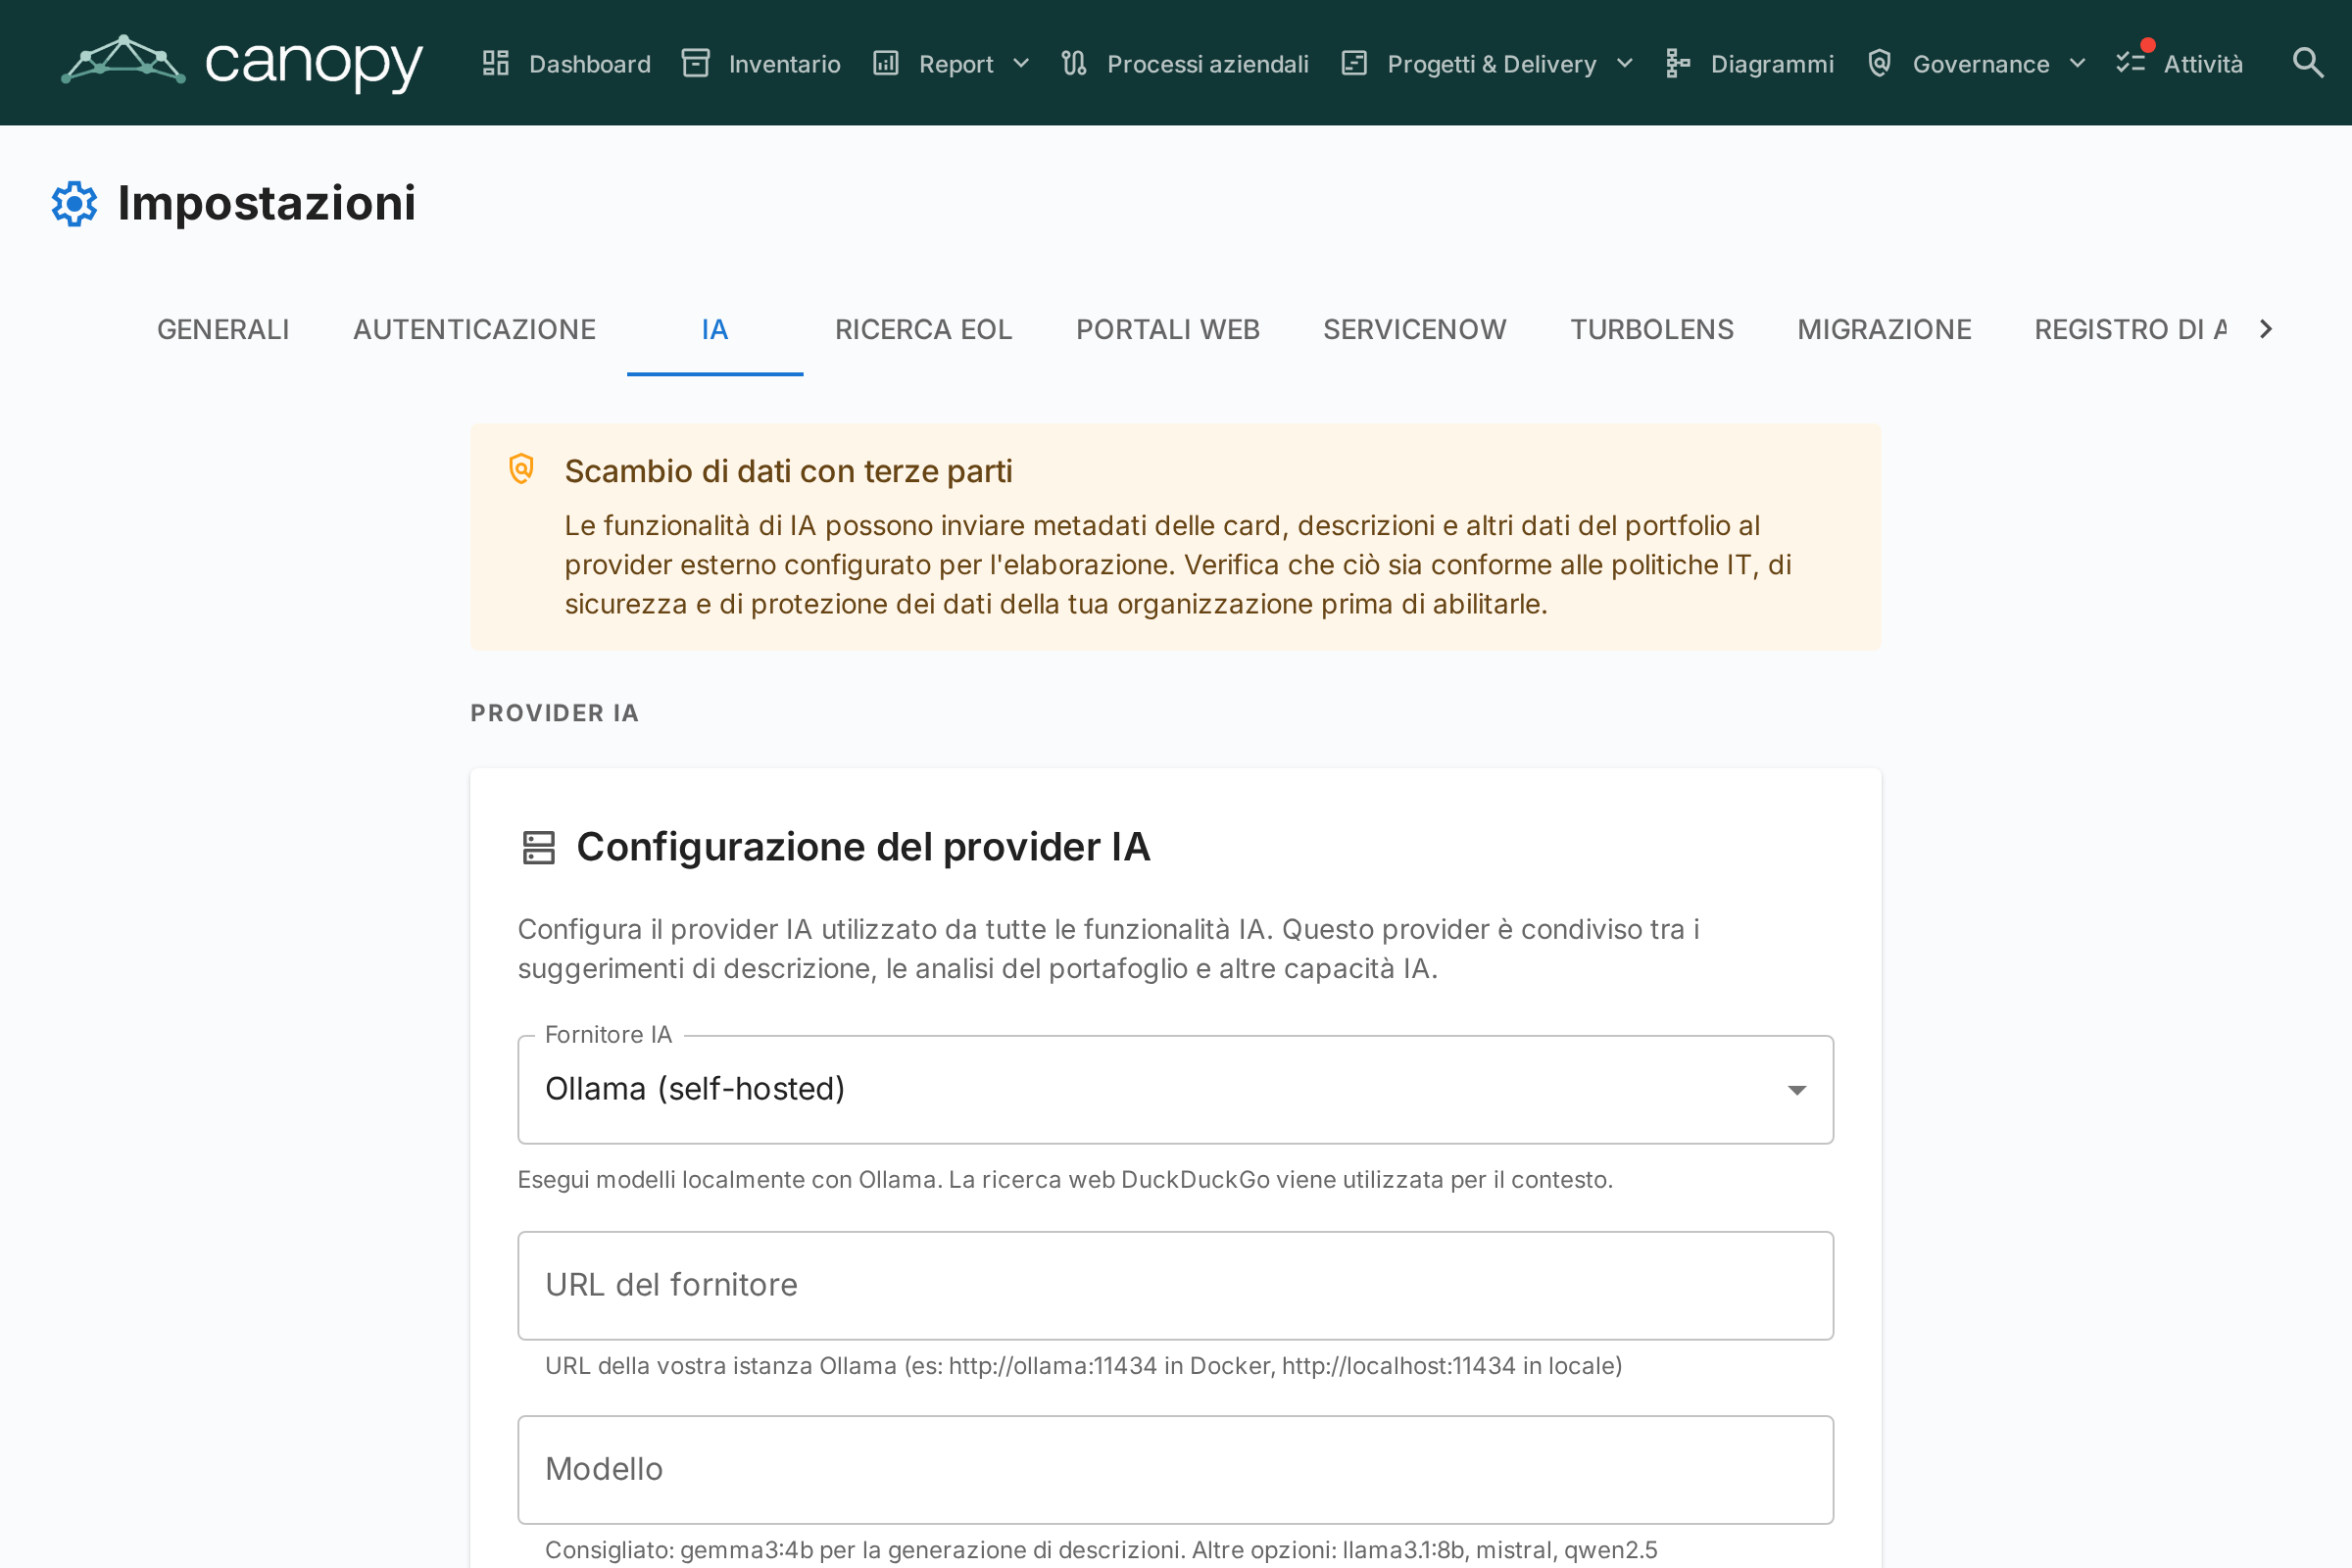2352x1568 pixels.
Task: Click the URL del fornitore field
Action: pos(1176,1285)
